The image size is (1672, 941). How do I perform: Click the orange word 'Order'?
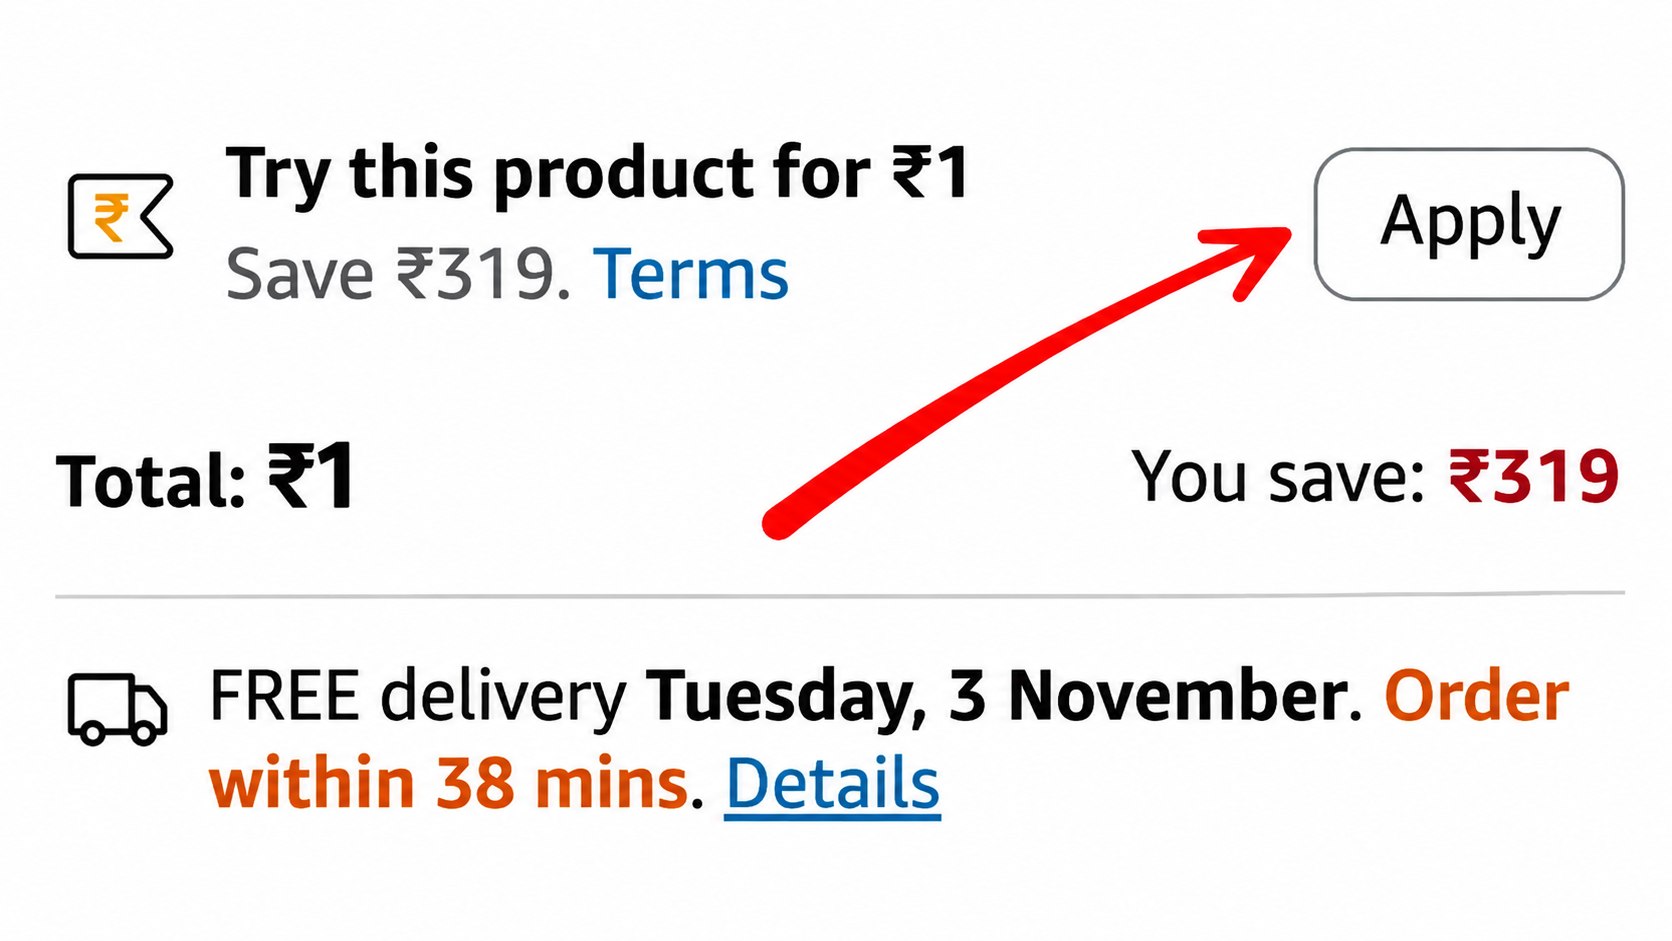coord(1476,696)
